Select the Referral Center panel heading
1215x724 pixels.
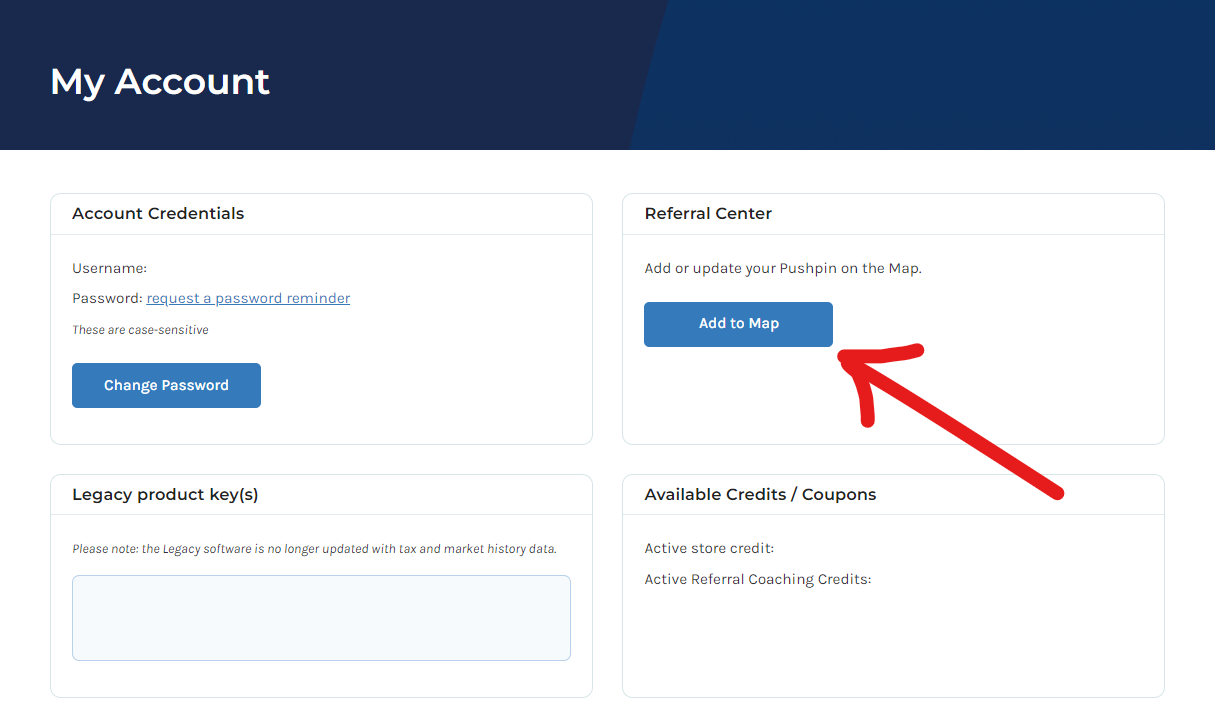click(x=708, y=213)
